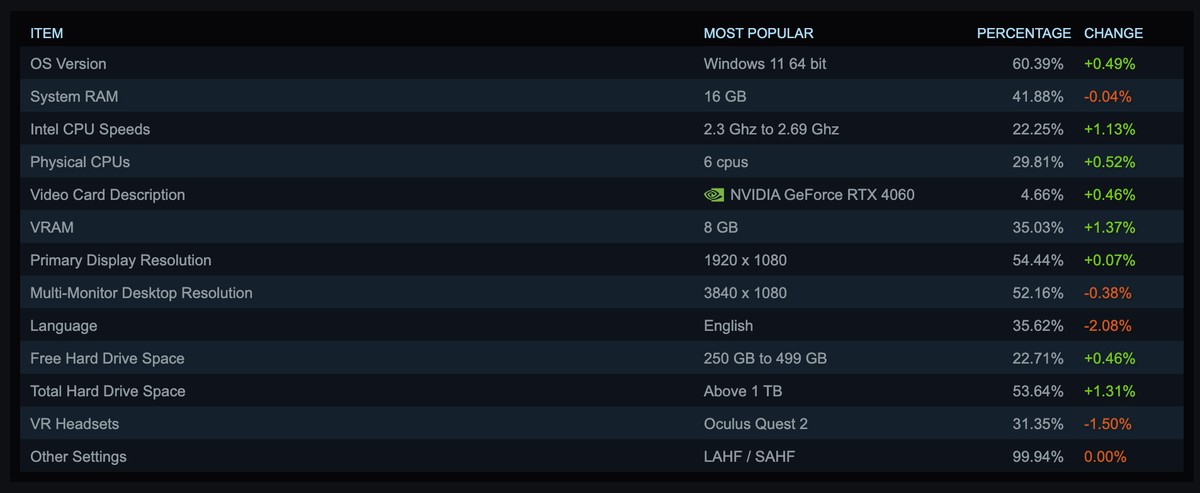Viewport: 1200px width, 493px height.
Task: Expand Multi-Monitor Desktop Resolution row
Action: pyautogui.click(x=141, y=293)
